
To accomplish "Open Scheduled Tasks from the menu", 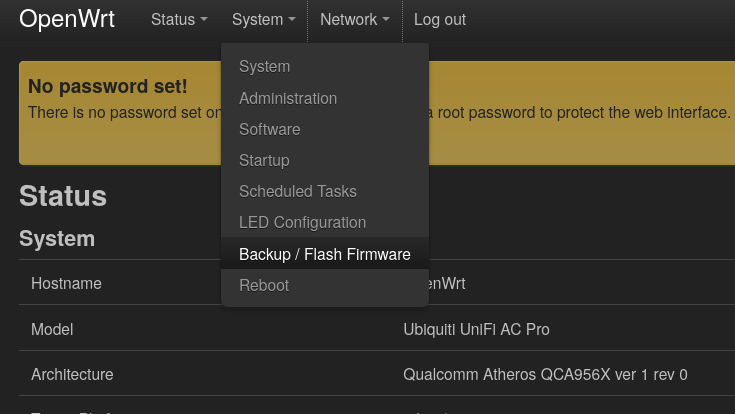I will (x=297, y=191).
